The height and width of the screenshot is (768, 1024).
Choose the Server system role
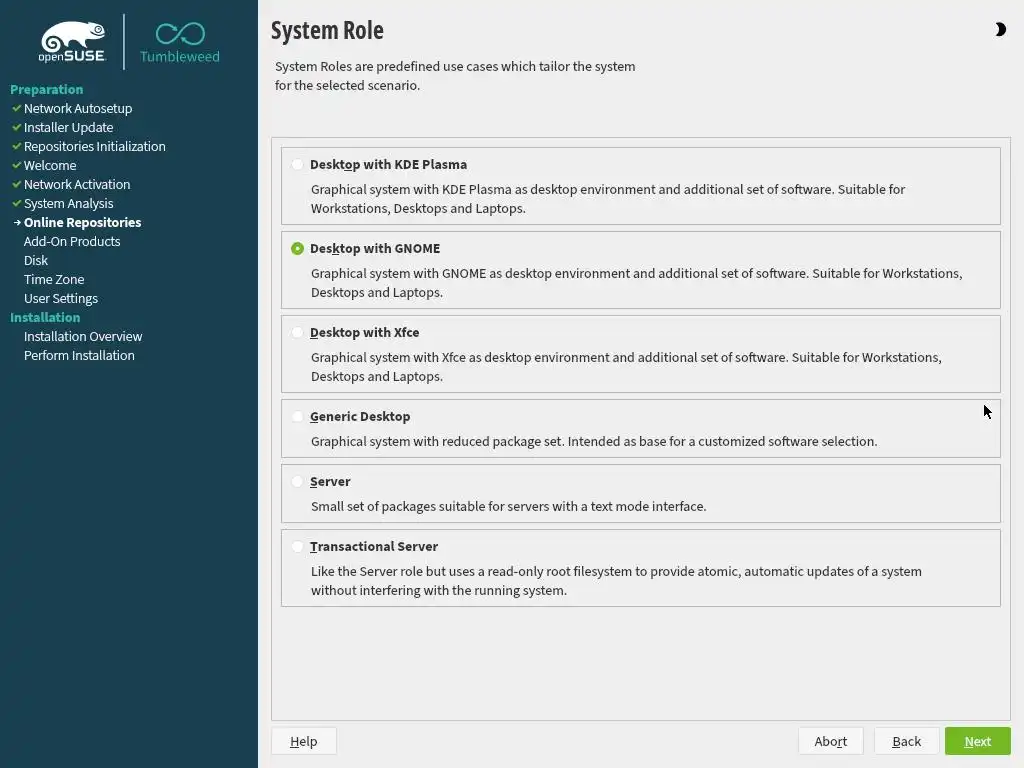tap(298, 482)
